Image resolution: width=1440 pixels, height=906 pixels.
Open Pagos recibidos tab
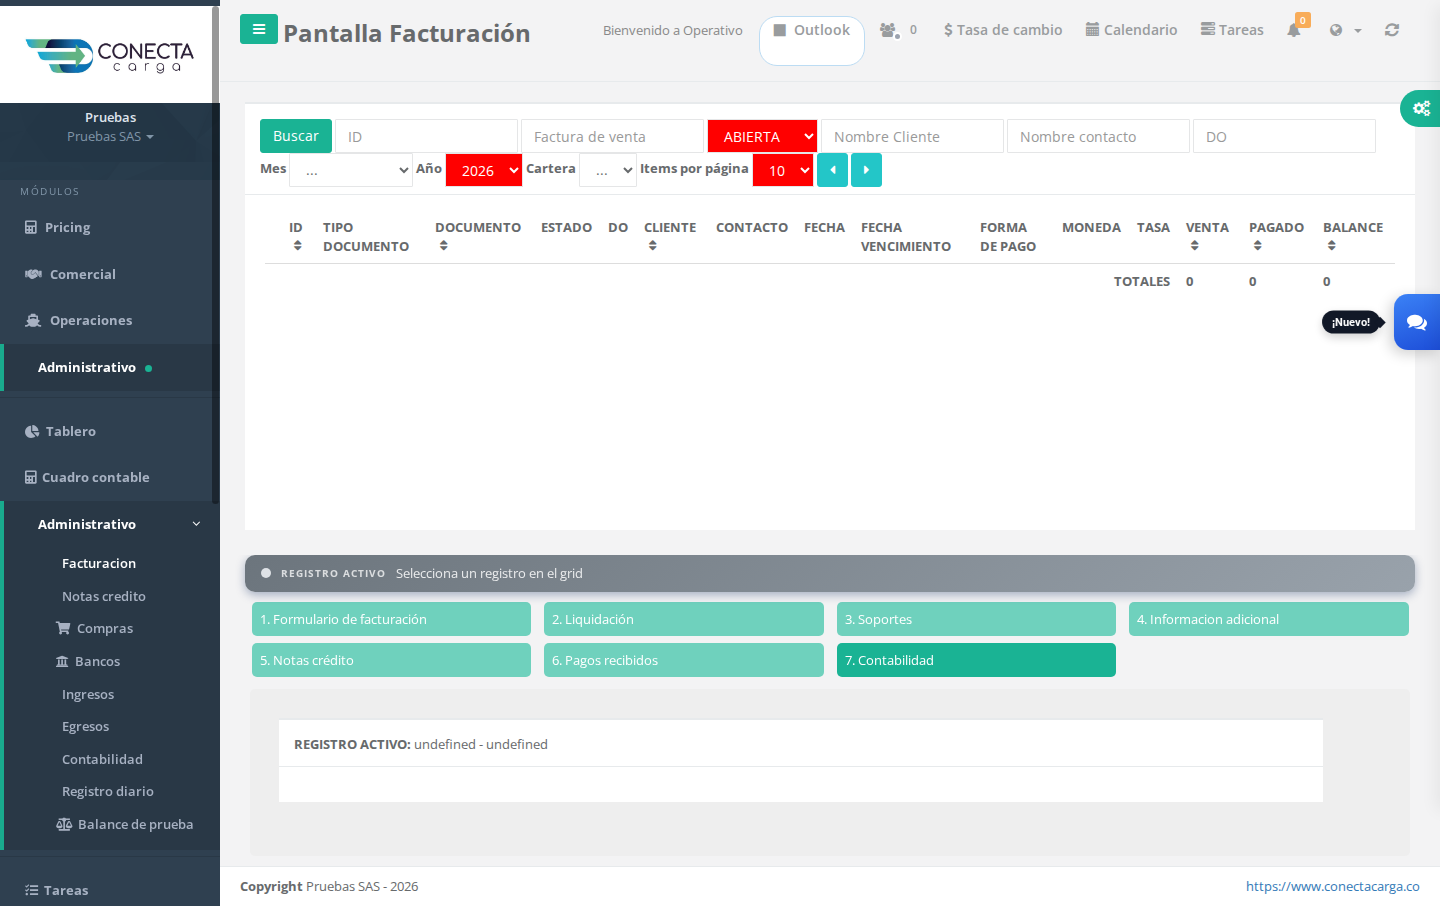[x=684, y=660]
